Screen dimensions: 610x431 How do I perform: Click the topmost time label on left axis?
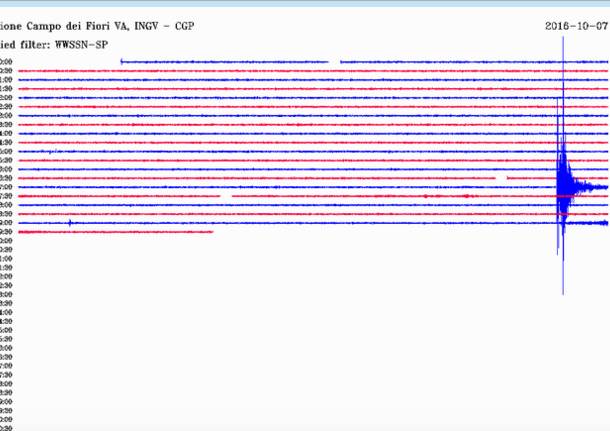6,62
